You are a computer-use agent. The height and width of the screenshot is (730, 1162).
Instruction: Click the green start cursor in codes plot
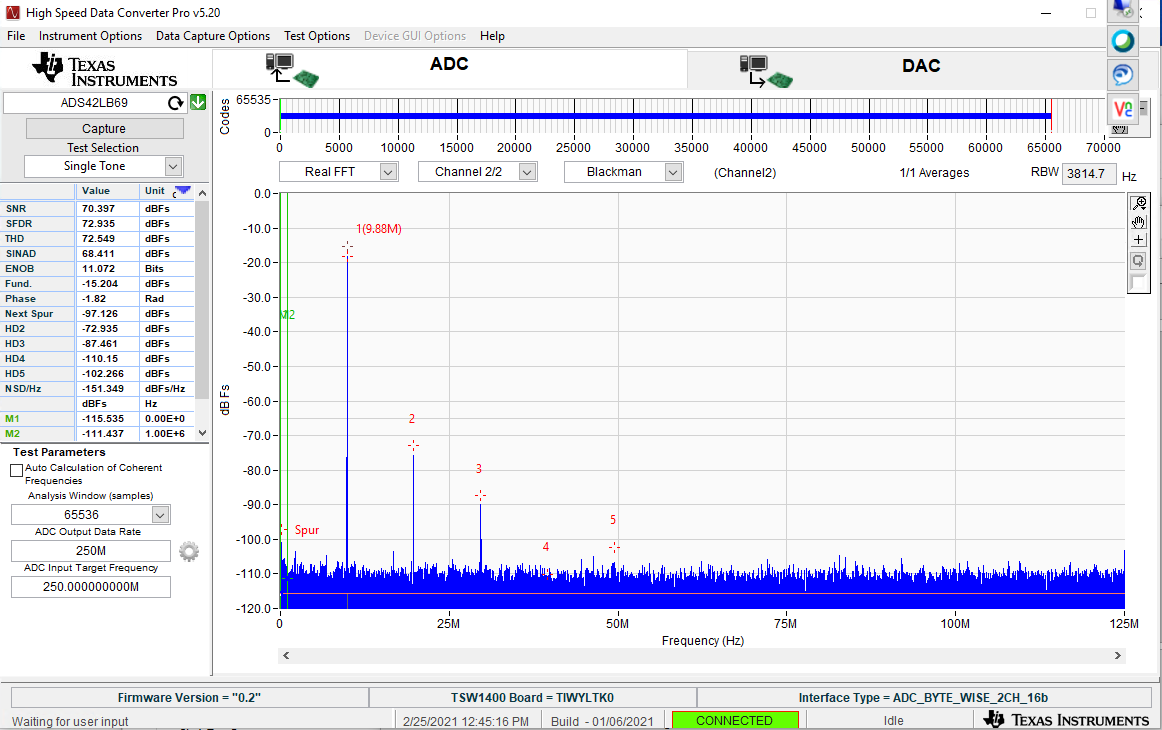[280, 115]
